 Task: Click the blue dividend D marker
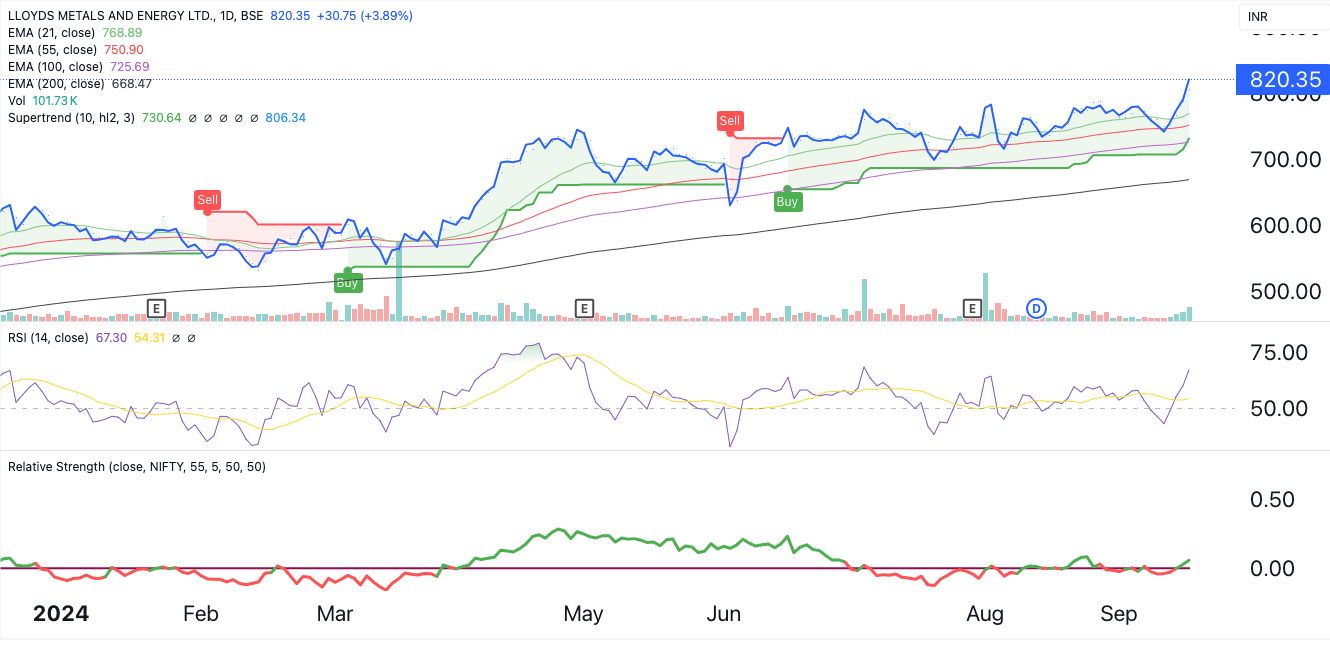coord(1037,308)
